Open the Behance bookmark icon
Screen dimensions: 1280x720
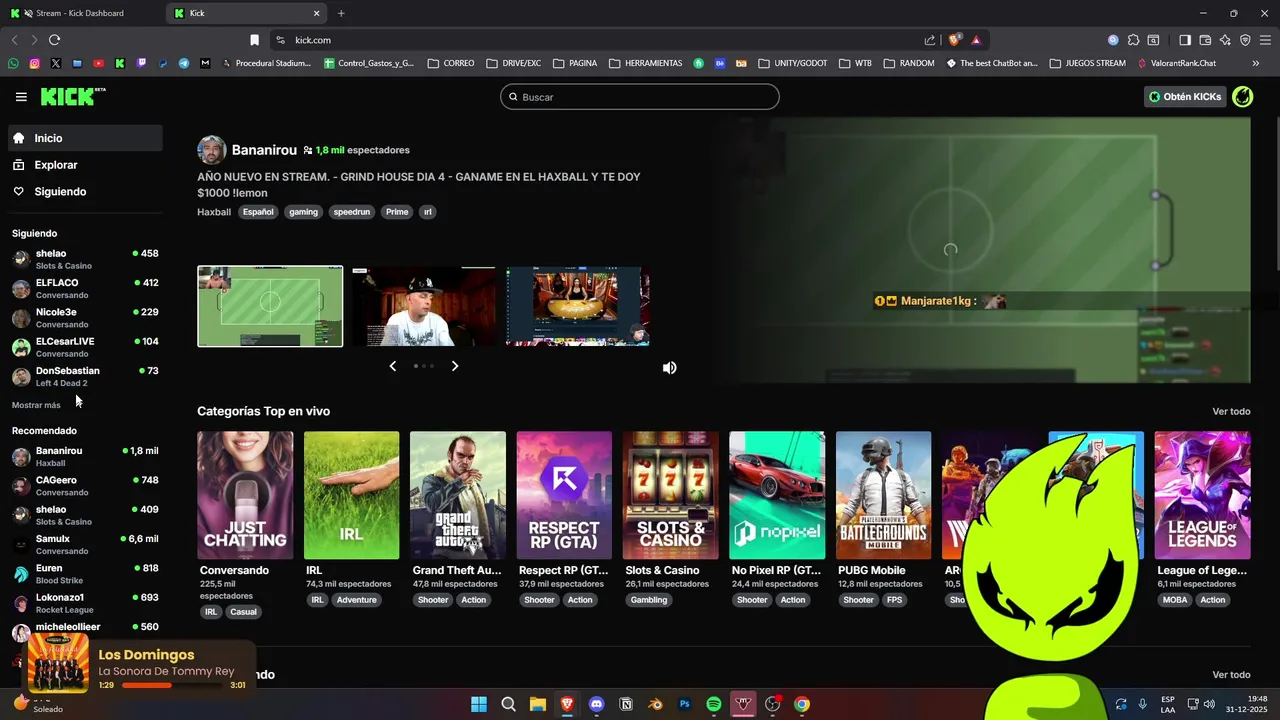click(719, 63)
